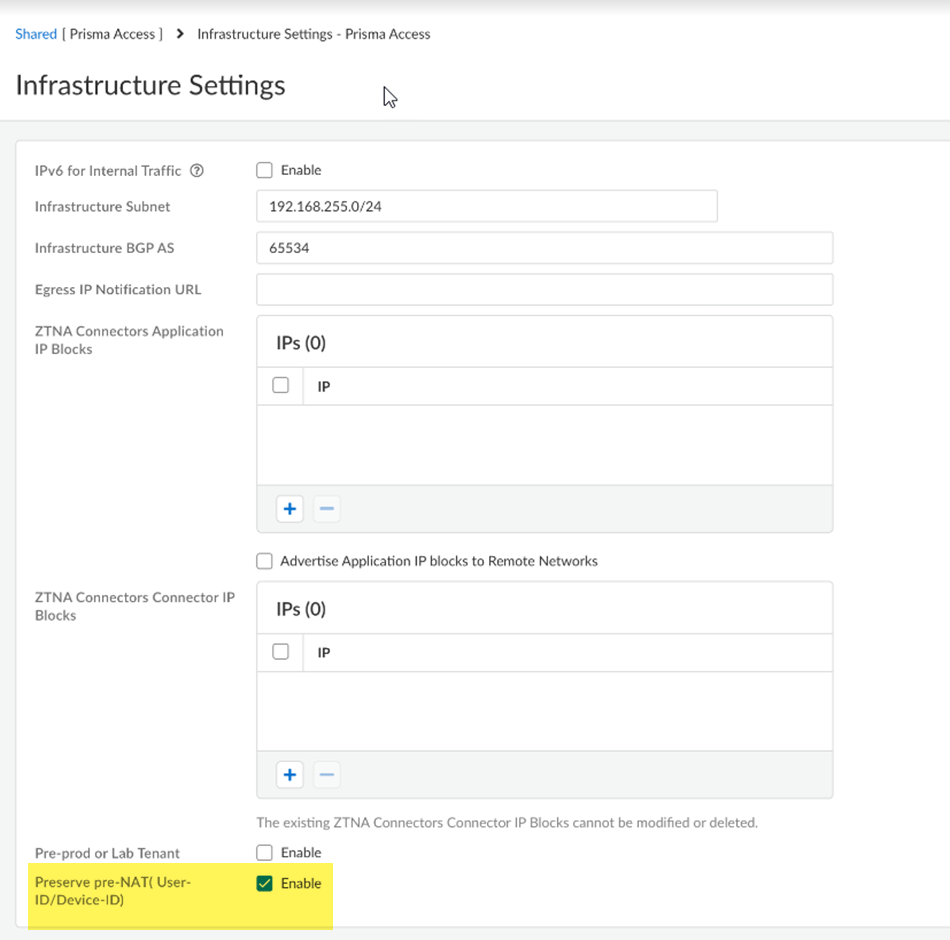Click the Infrastructure BGP AS field
Viewport: 950px width, 940px height.
point(544,248)
